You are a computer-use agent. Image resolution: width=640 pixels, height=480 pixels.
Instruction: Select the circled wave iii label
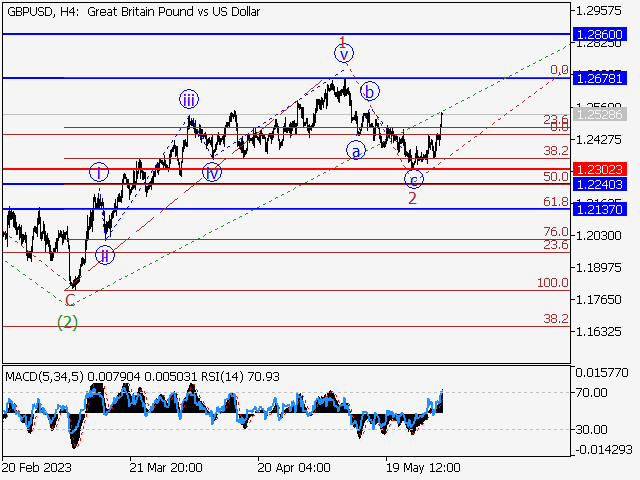189,99
